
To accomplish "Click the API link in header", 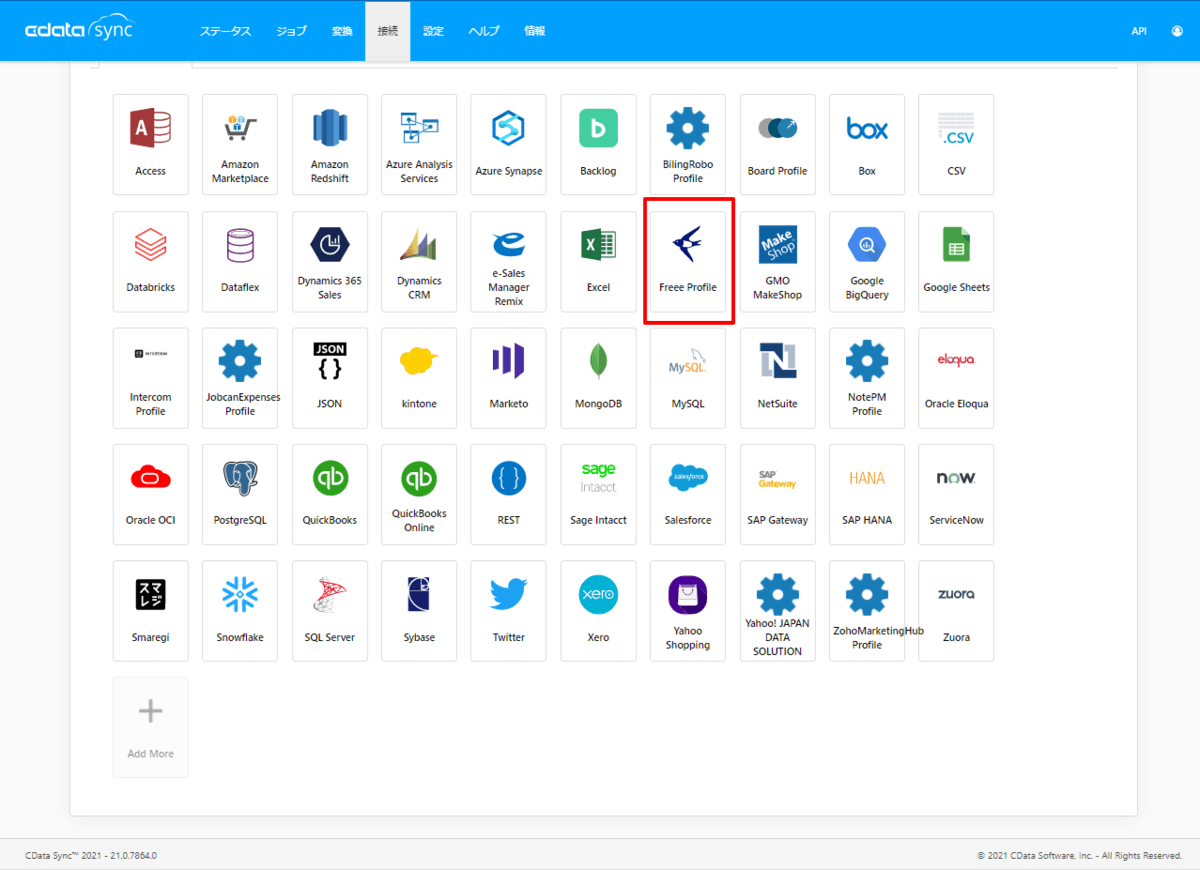I will [x=1139, y=31].
